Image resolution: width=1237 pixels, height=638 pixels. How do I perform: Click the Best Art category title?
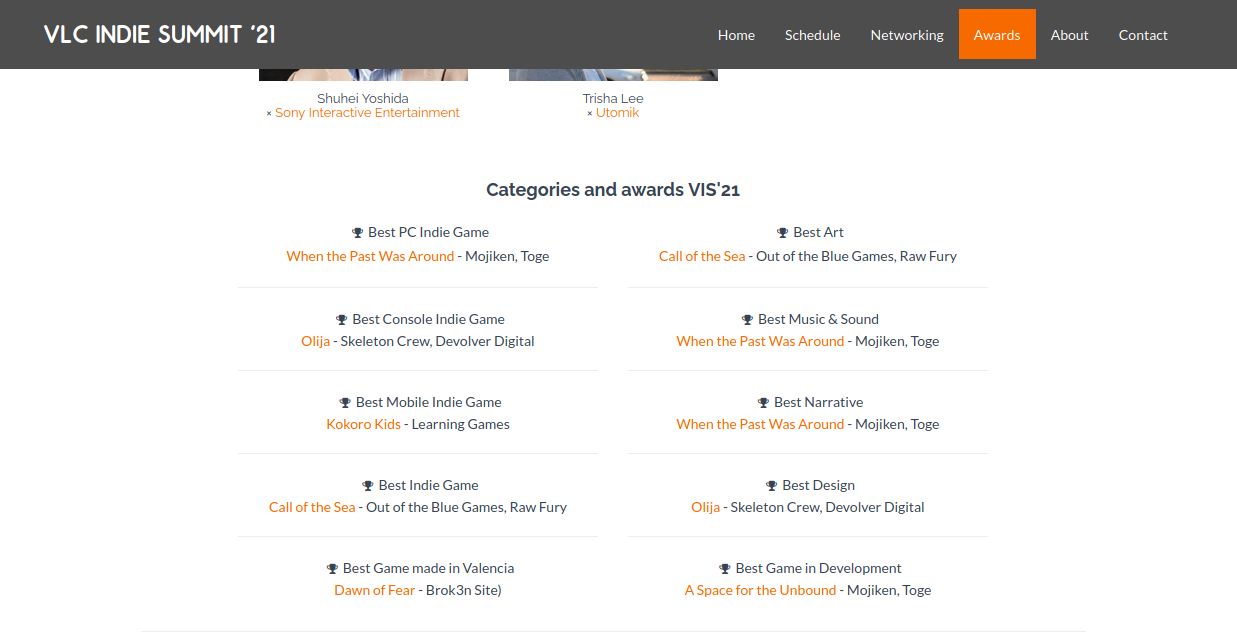819,232
